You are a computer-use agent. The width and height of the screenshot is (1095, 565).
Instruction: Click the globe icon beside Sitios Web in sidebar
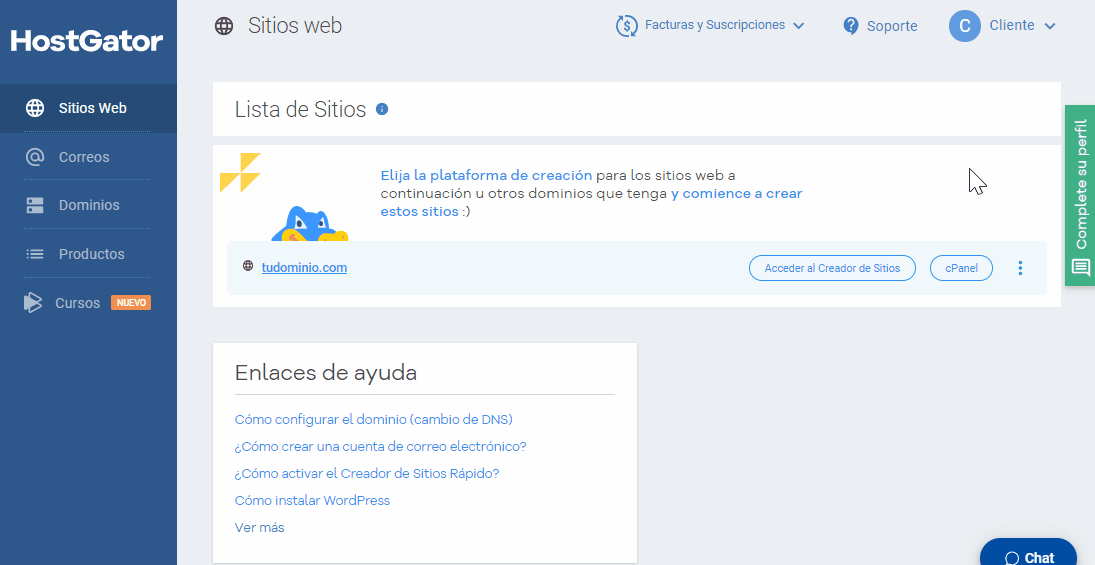(34, 108)
